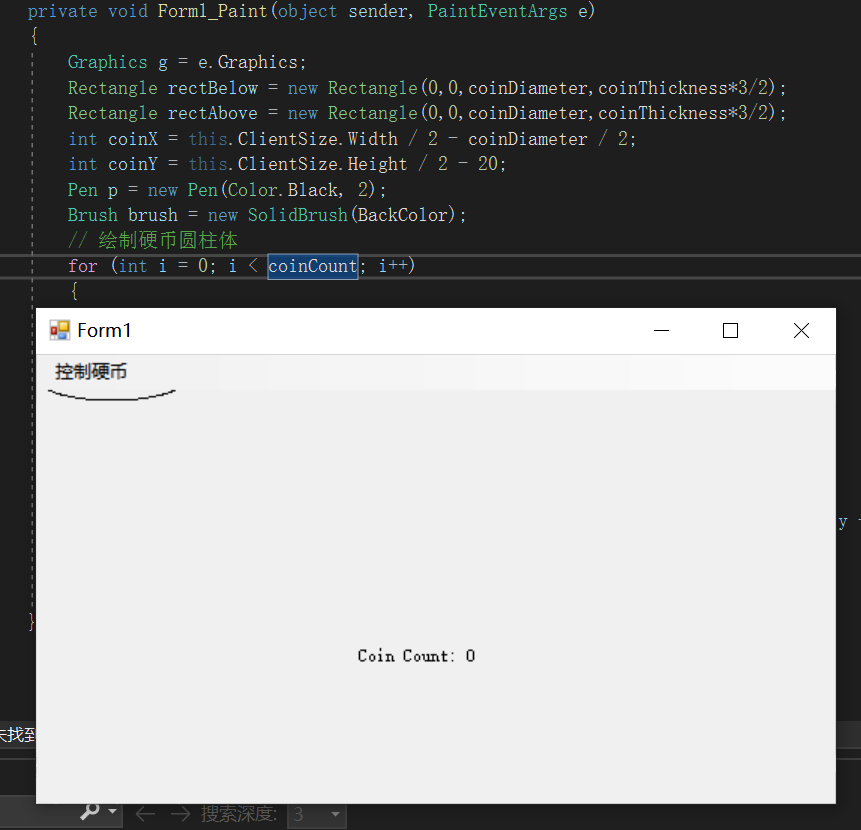Screen dimensions: 861x830
Task: Open the 控制硬币 menu
Action: click(91, 372)
